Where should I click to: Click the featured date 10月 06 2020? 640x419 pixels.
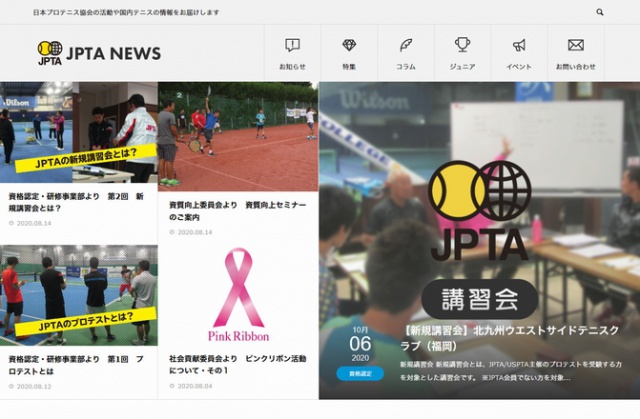tap(360, 344)
